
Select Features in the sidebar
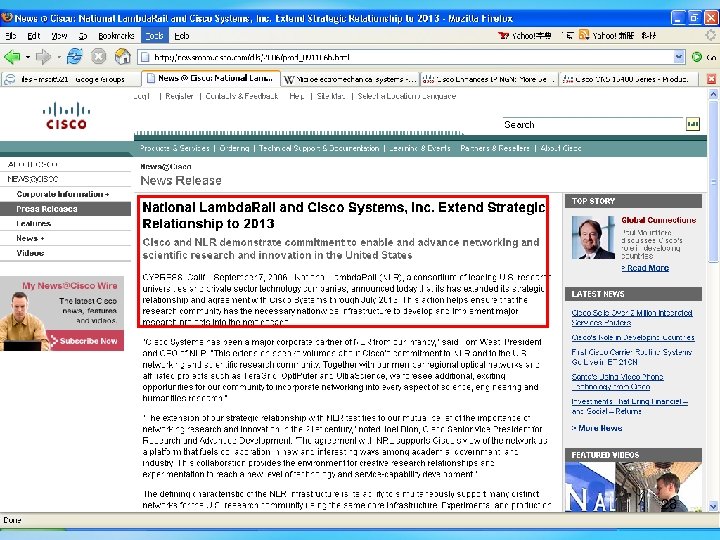click(34, 224)
